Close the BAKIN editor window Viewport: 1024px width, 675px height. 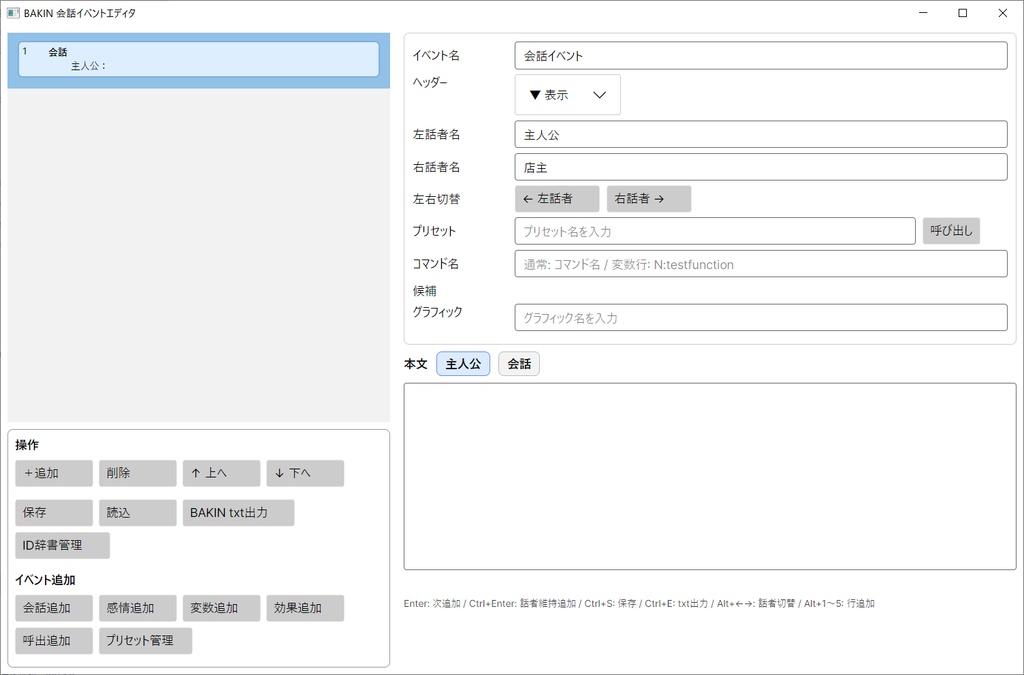tap(1002, 13)
